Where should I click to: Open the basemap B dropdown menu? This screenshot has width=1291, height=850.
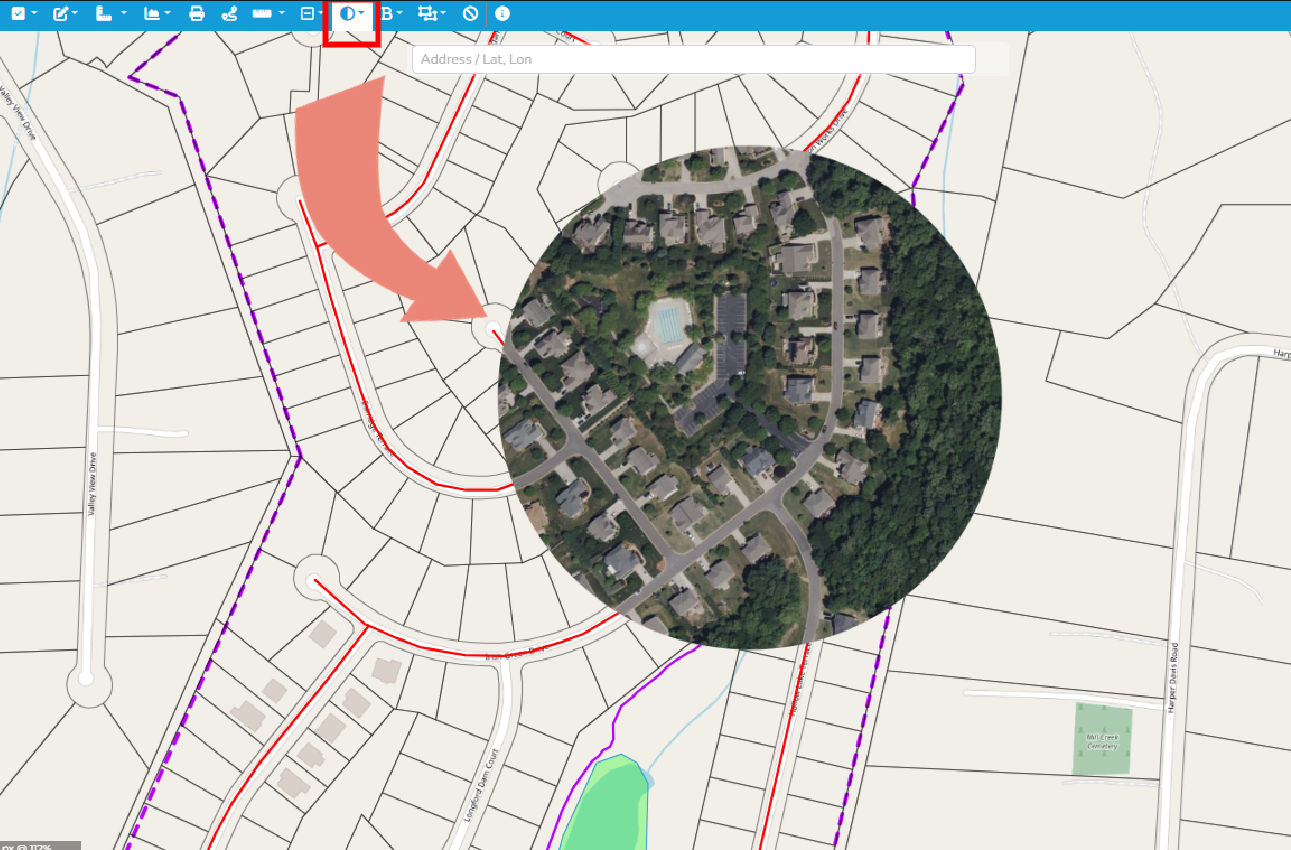(x=397, y=14)
